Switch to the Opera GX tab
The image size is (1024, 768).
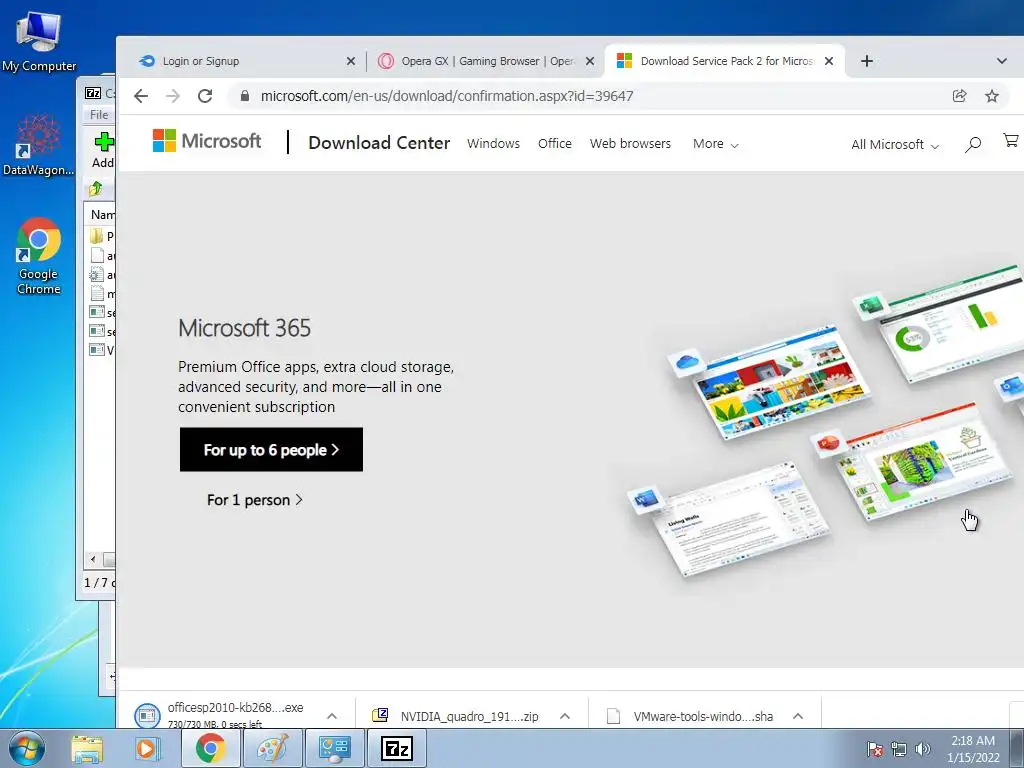pyautogui.click(x=486, y=61)
